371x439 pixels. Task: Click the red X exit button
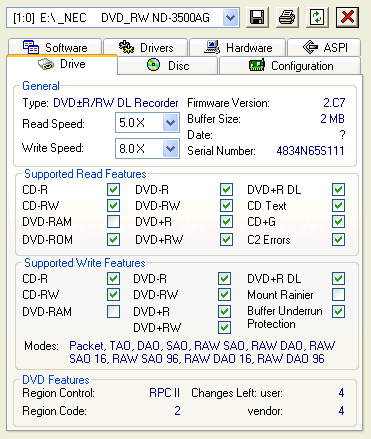pos(347,17)
